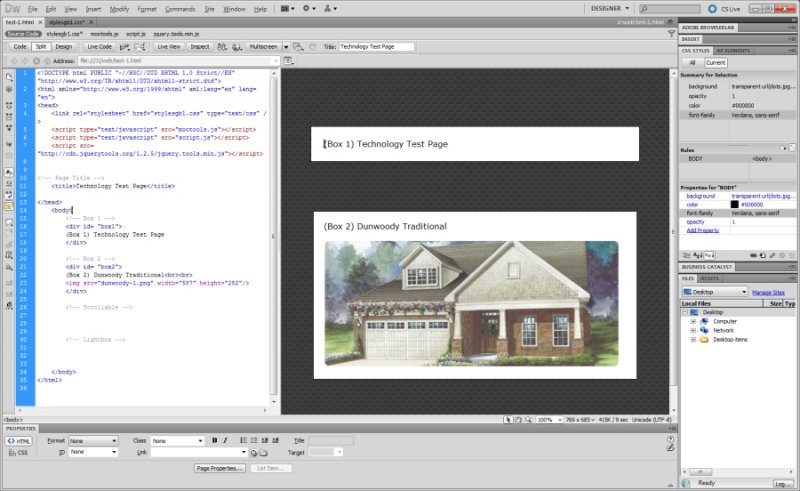Image resolution: width=800 pixels, height=491 pixels.
Task: Switch Properties panel to HTML mode
Action: click(x=19, y=441)
